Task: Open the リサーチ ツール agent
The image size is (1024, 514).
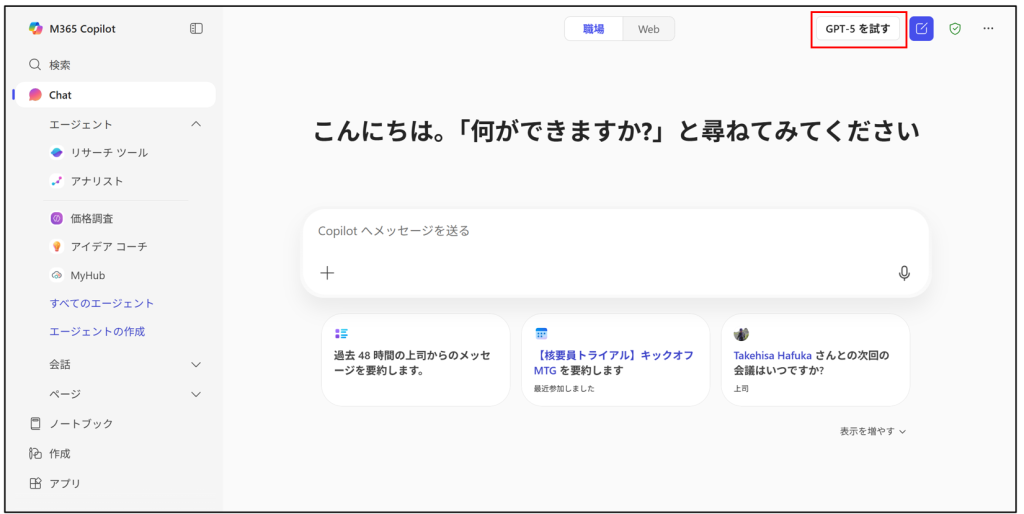Action: pos(99,152)
